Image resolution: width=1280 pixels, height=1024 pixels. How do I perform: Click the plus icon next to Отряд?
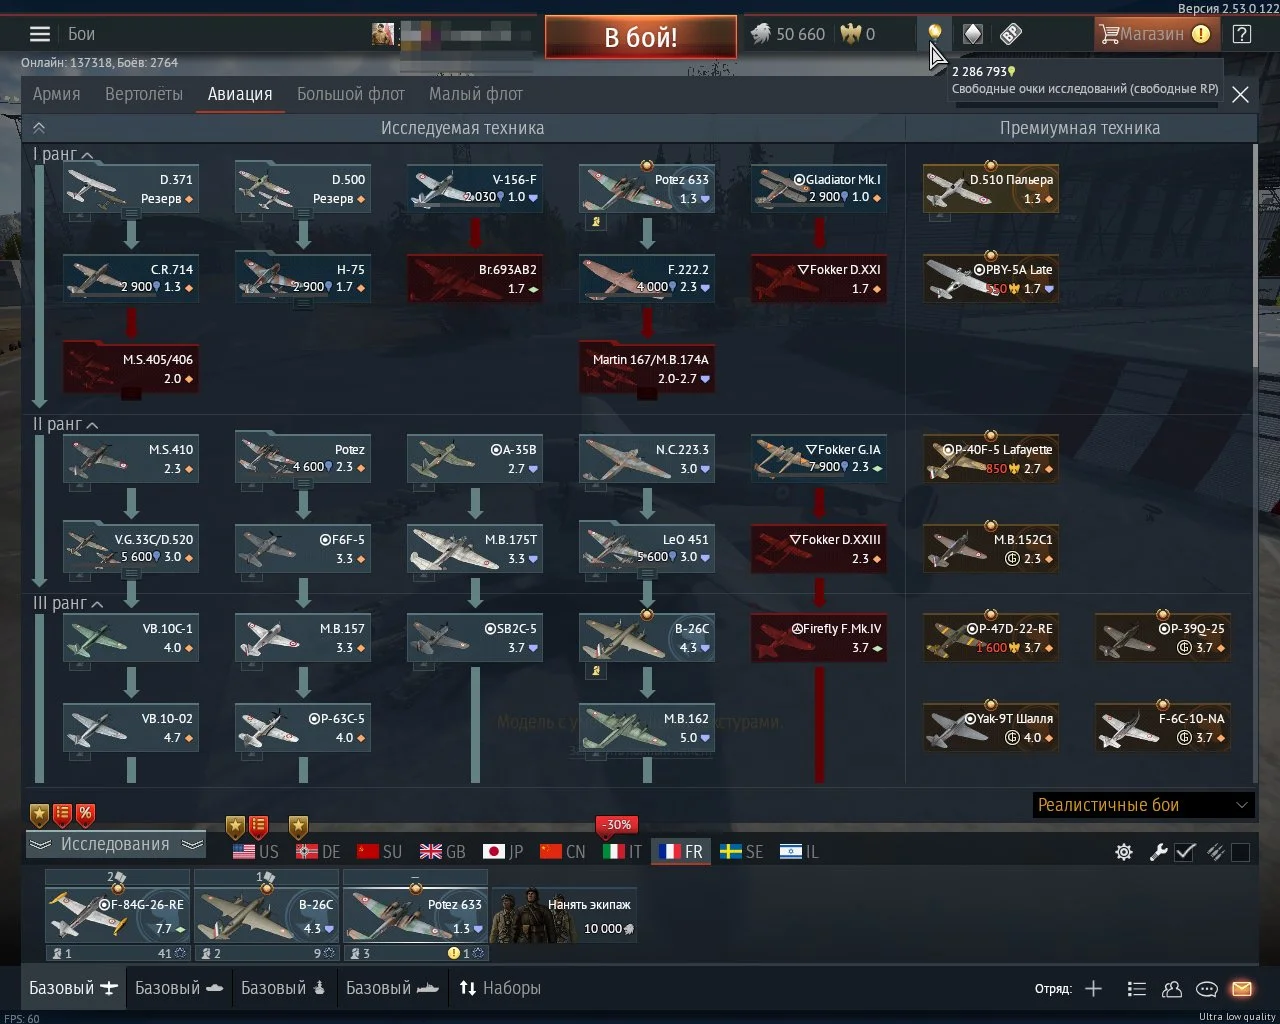1093,989
